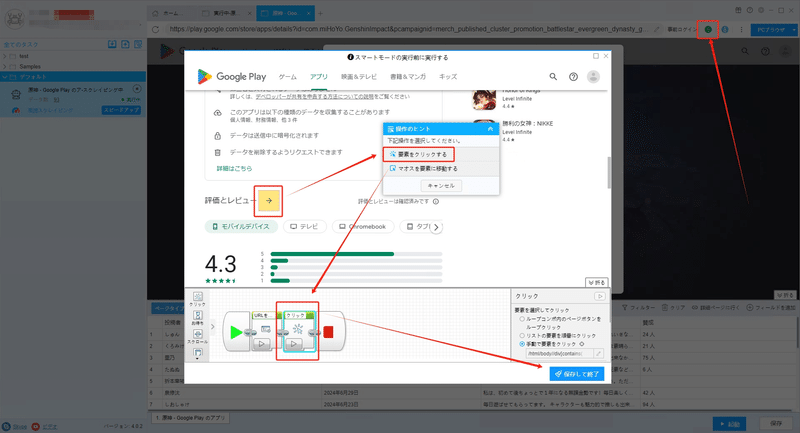Select 手動で要素をクリック radio option
800x433 pixels.
522,344
